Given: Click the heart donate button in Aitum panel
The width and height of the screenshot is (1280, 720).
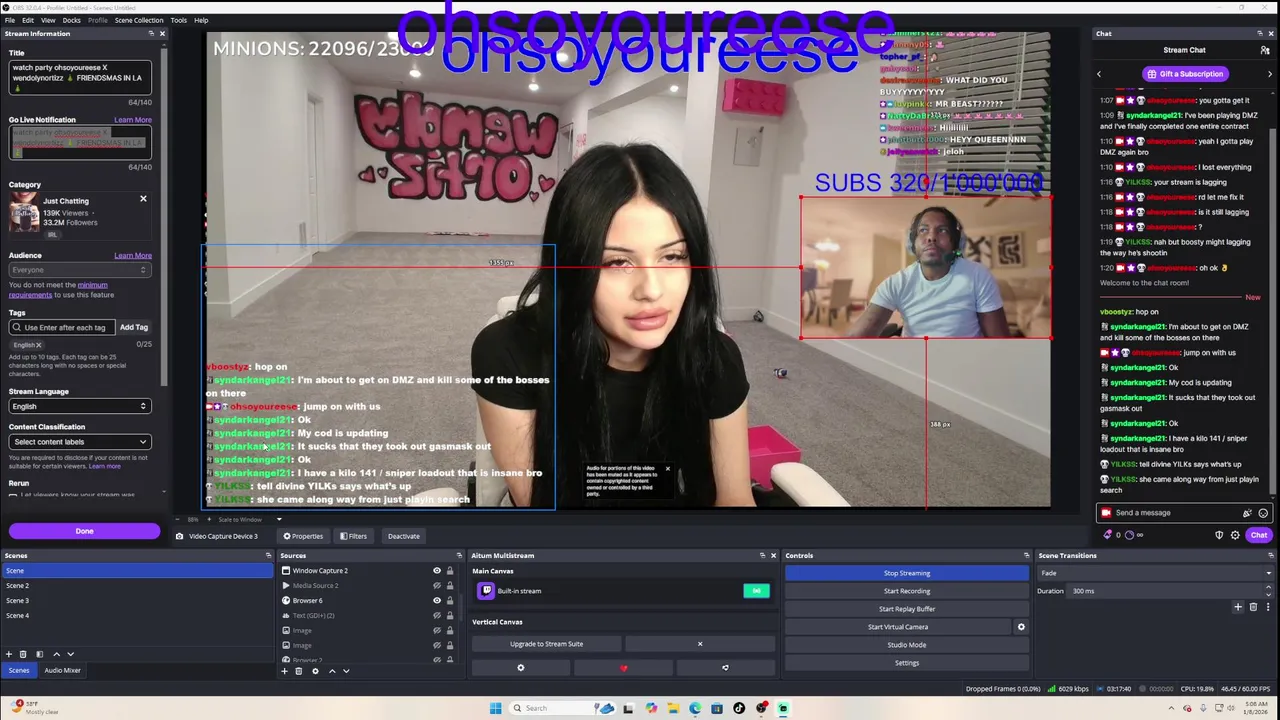Looking at the screenshot, I should tap(624, 668).
